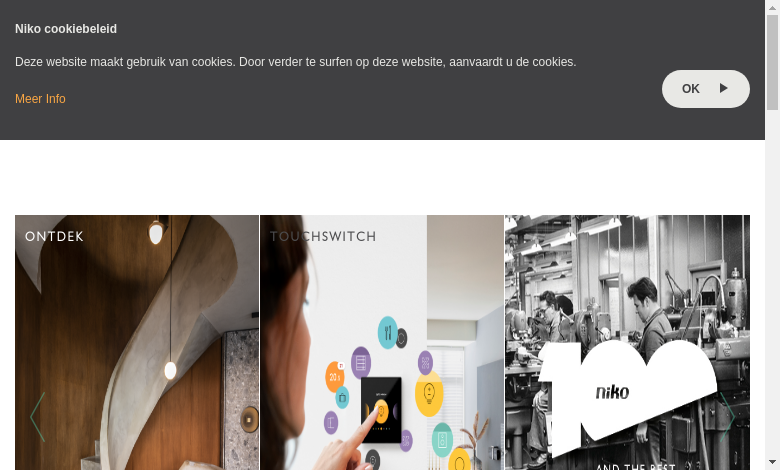The image size is (780, 470).
Task: Open the ONTDEK staircase slide
Action: click(x=137, y=343)
